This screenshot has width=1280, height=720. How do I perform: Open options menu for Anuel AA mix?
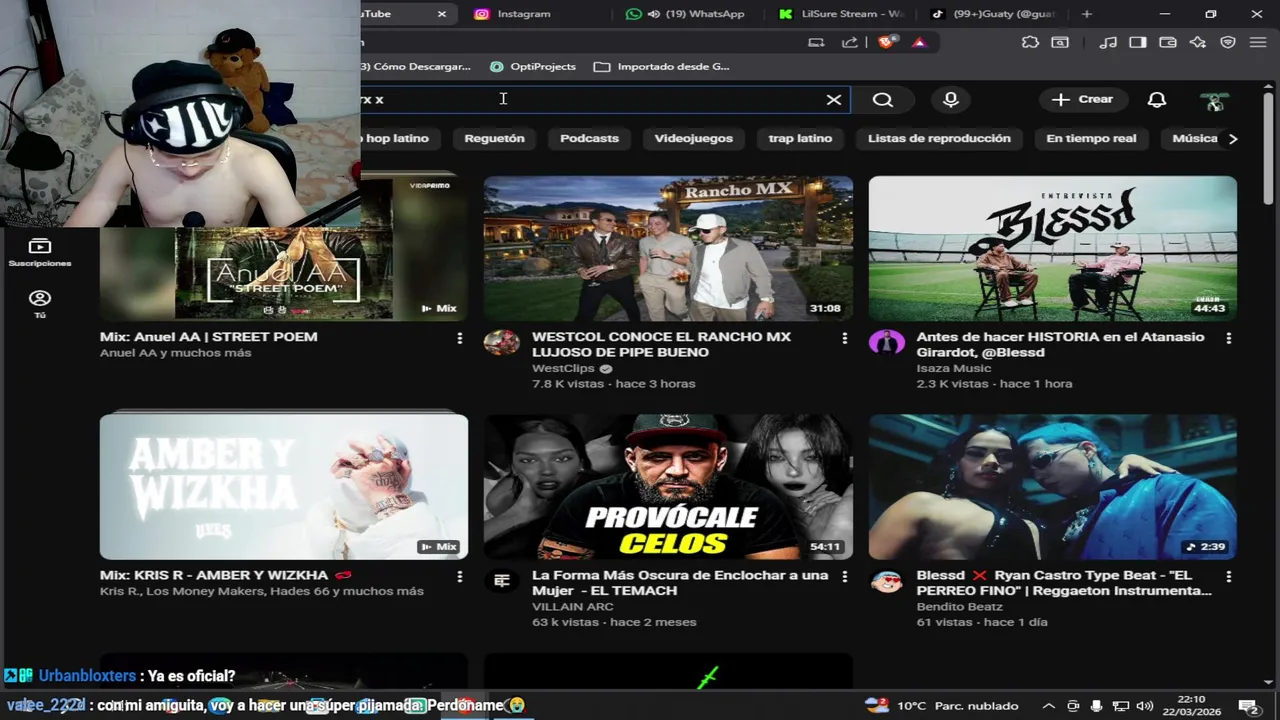point(459,339)
